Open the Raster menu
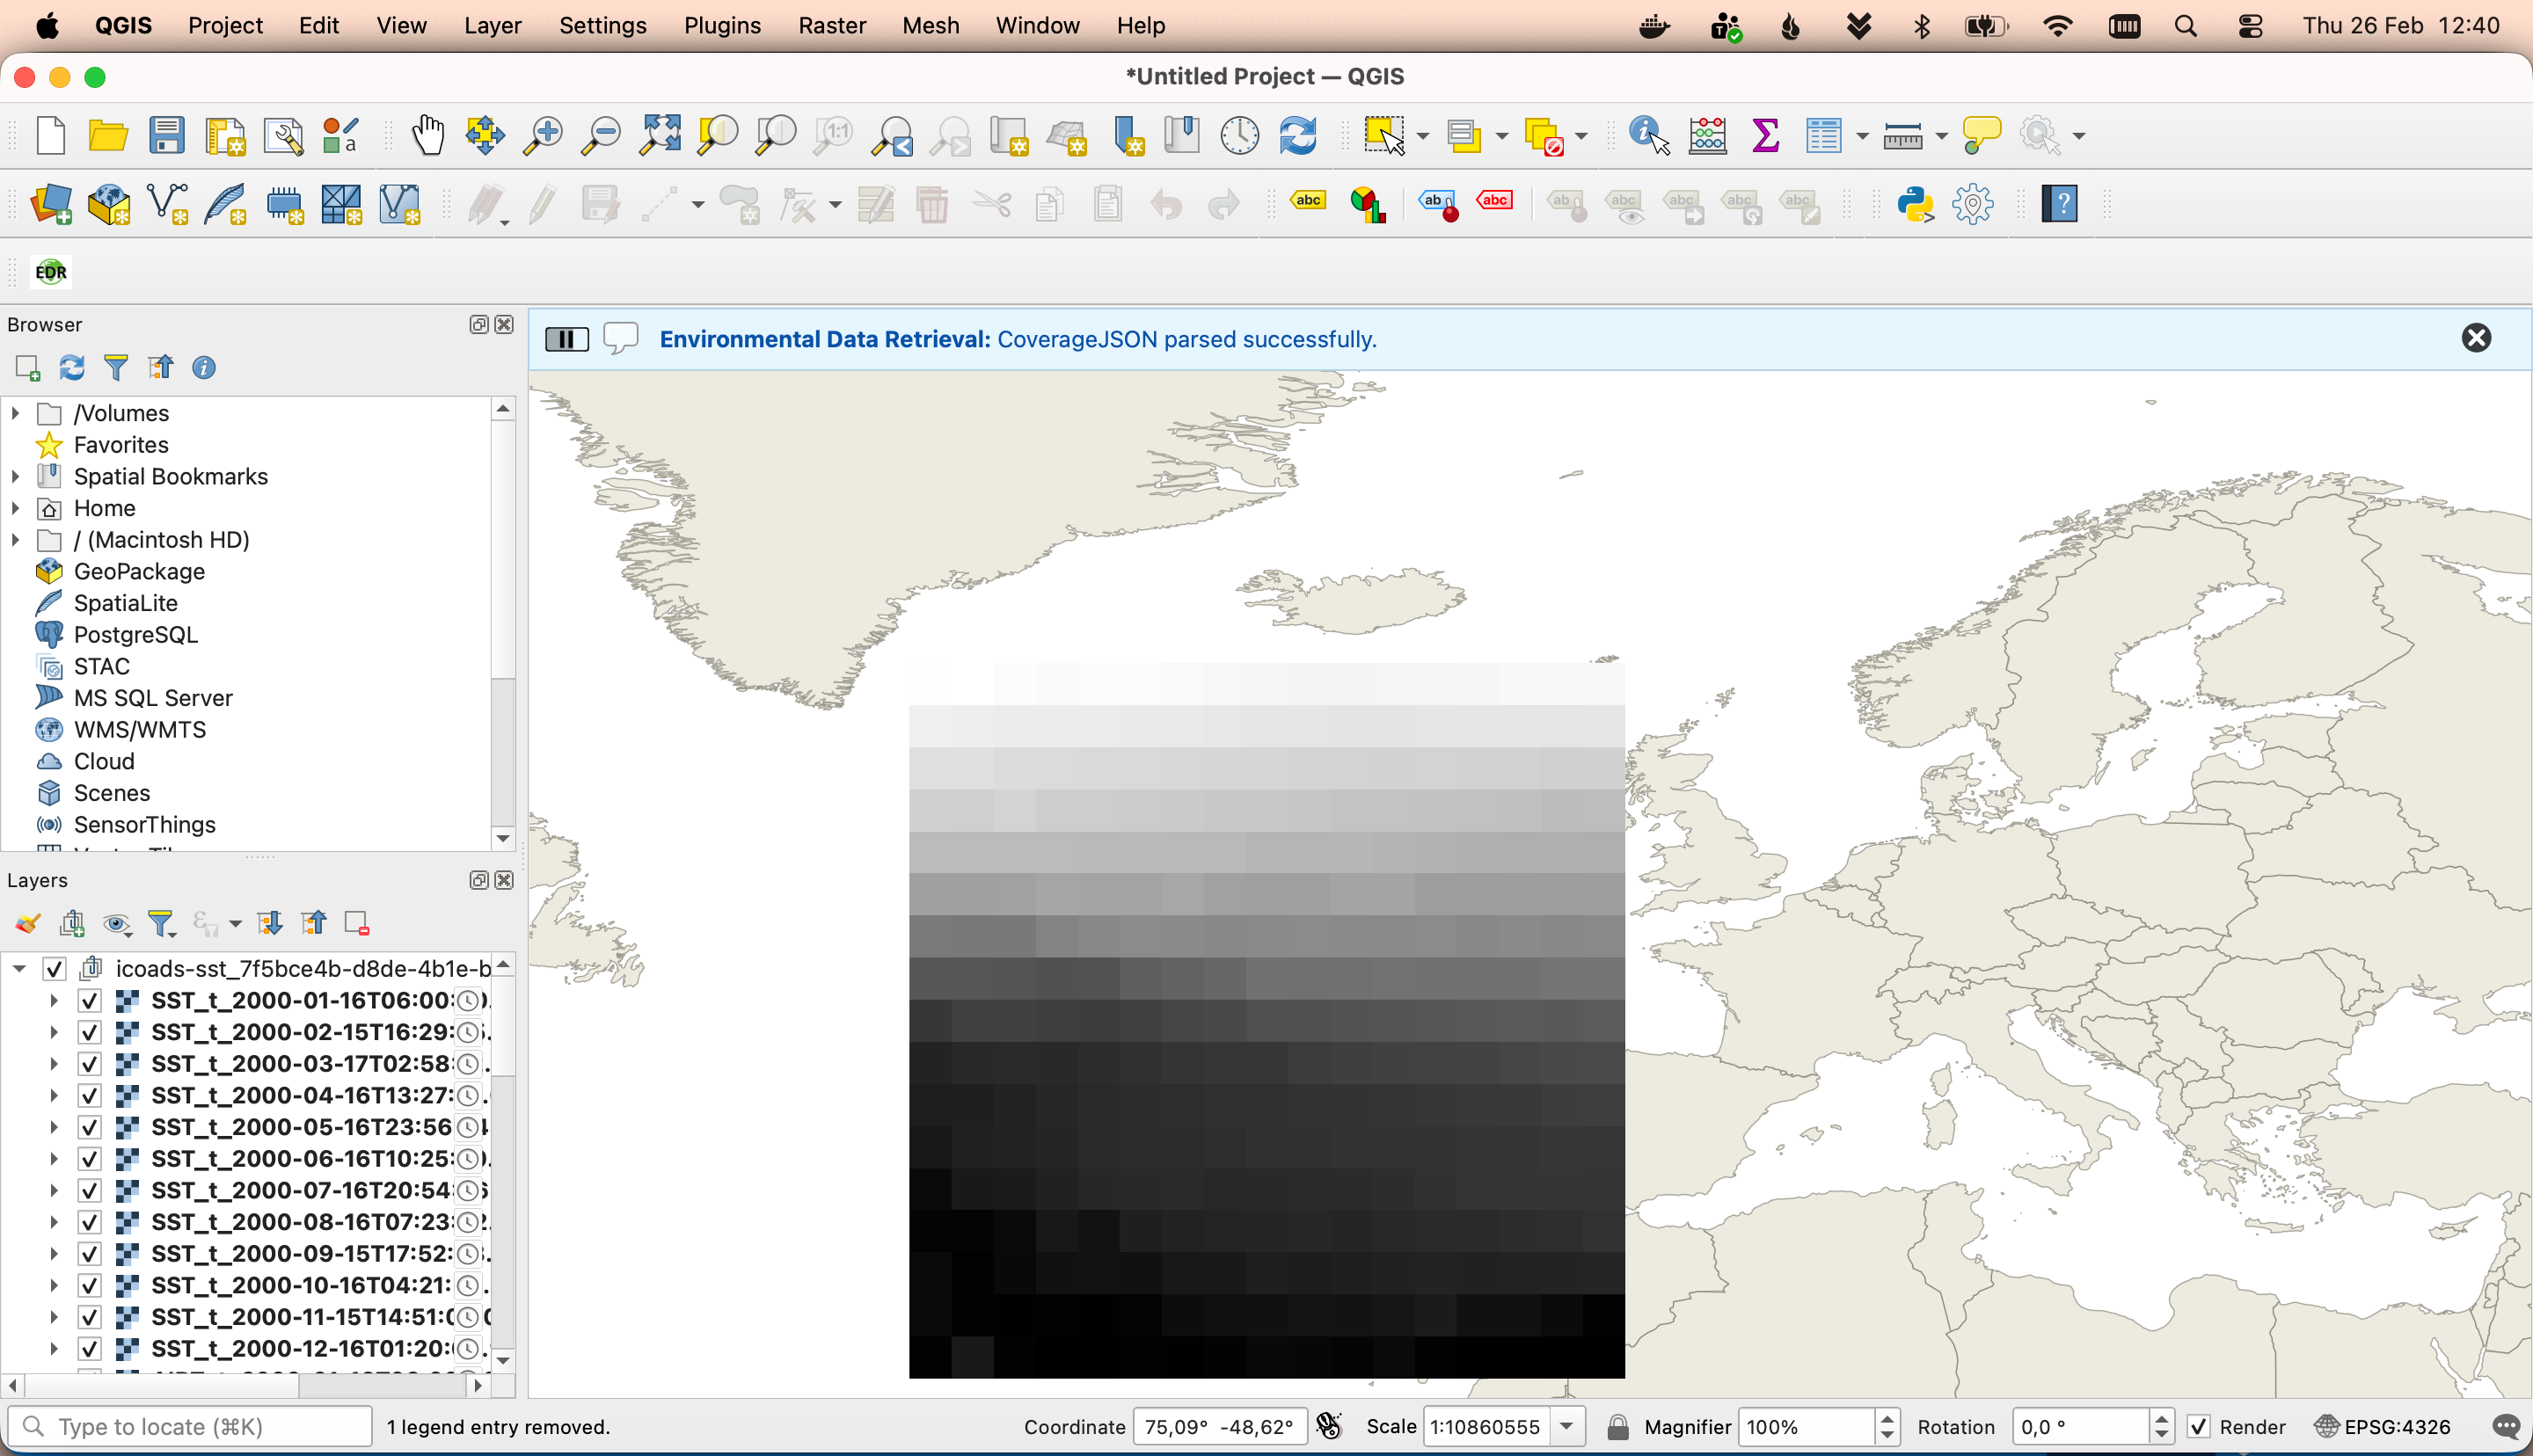The width and height of the screenshot is (2533, 1456). tap(831, 26)
